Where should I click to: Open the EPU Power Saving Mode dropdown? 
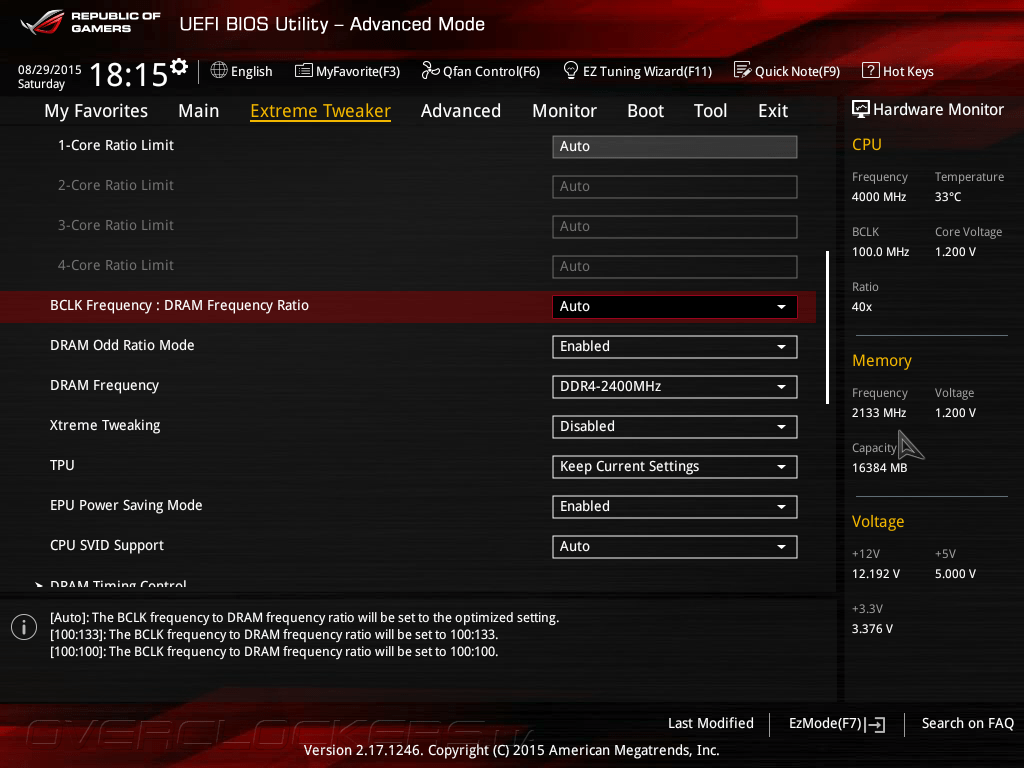675,507
